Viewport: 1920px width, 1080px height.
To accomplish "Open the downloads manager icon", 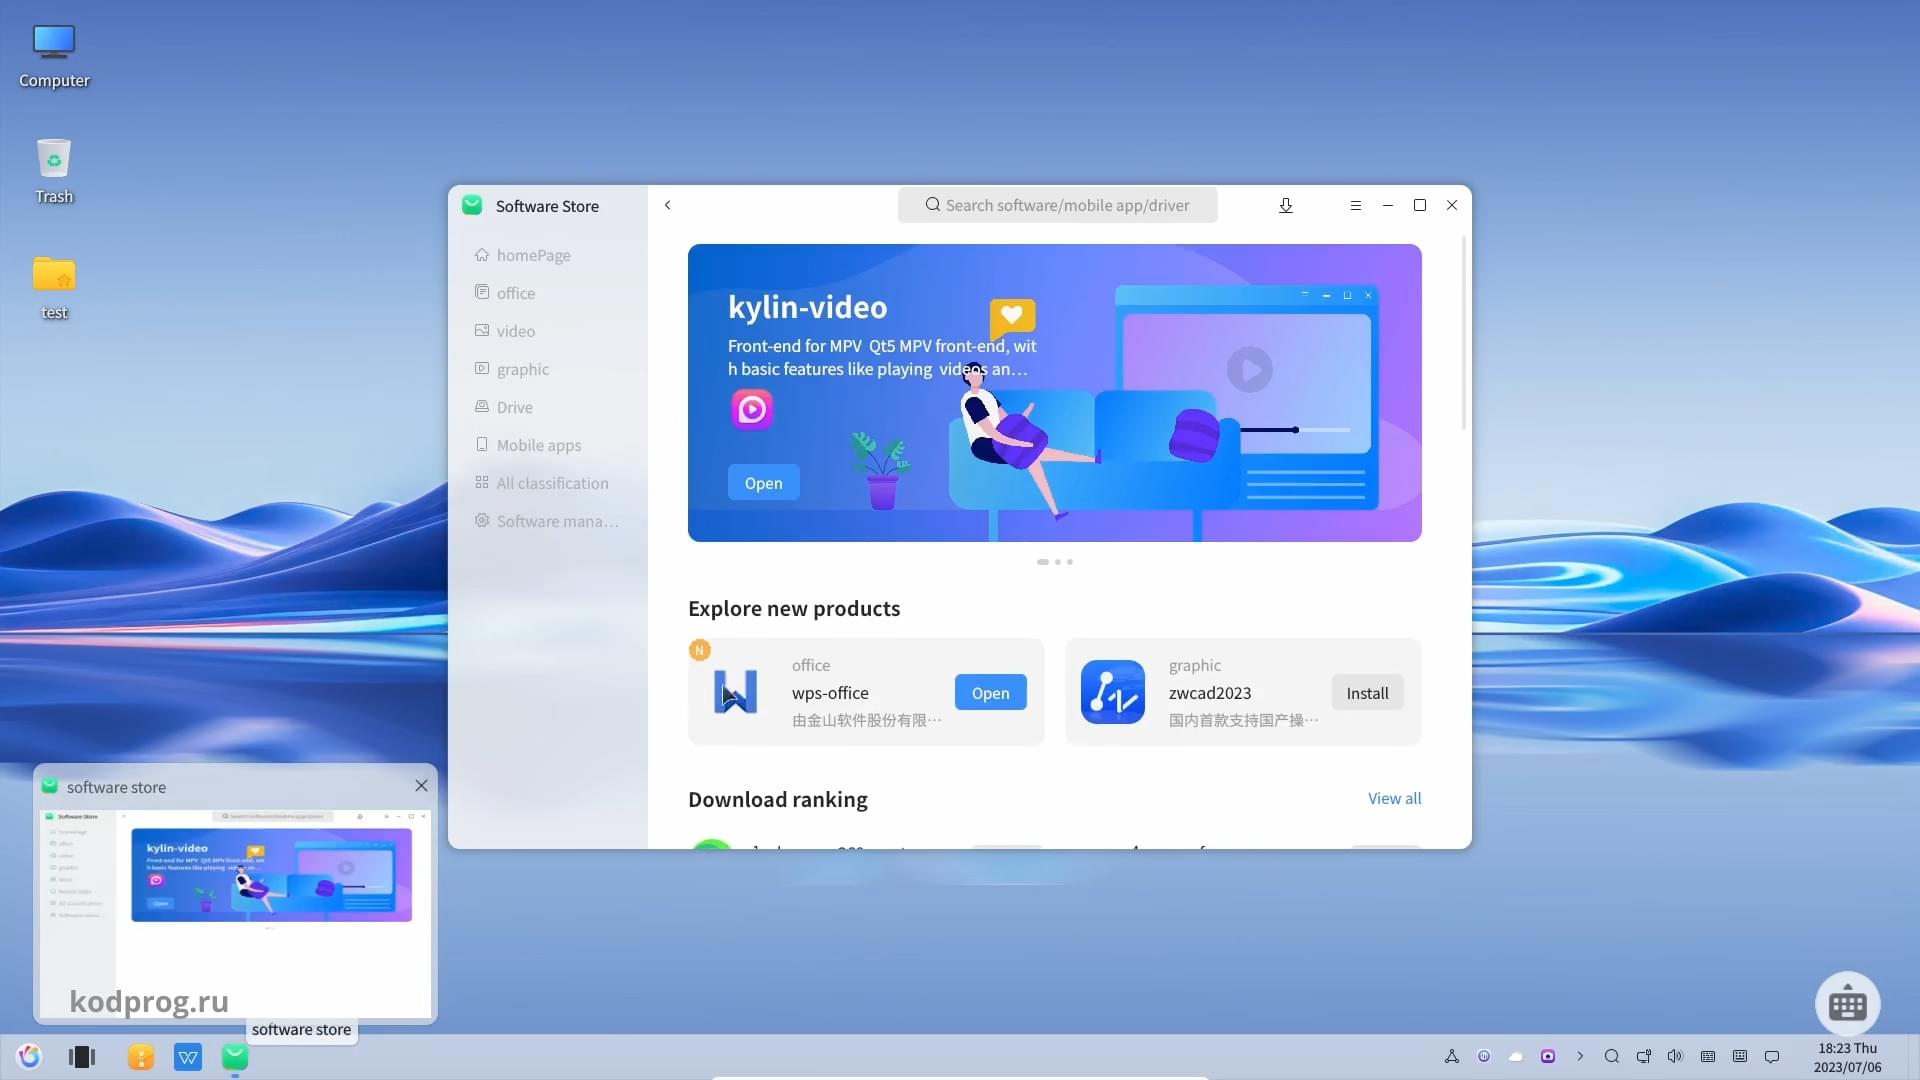I will pos(1286,205).
